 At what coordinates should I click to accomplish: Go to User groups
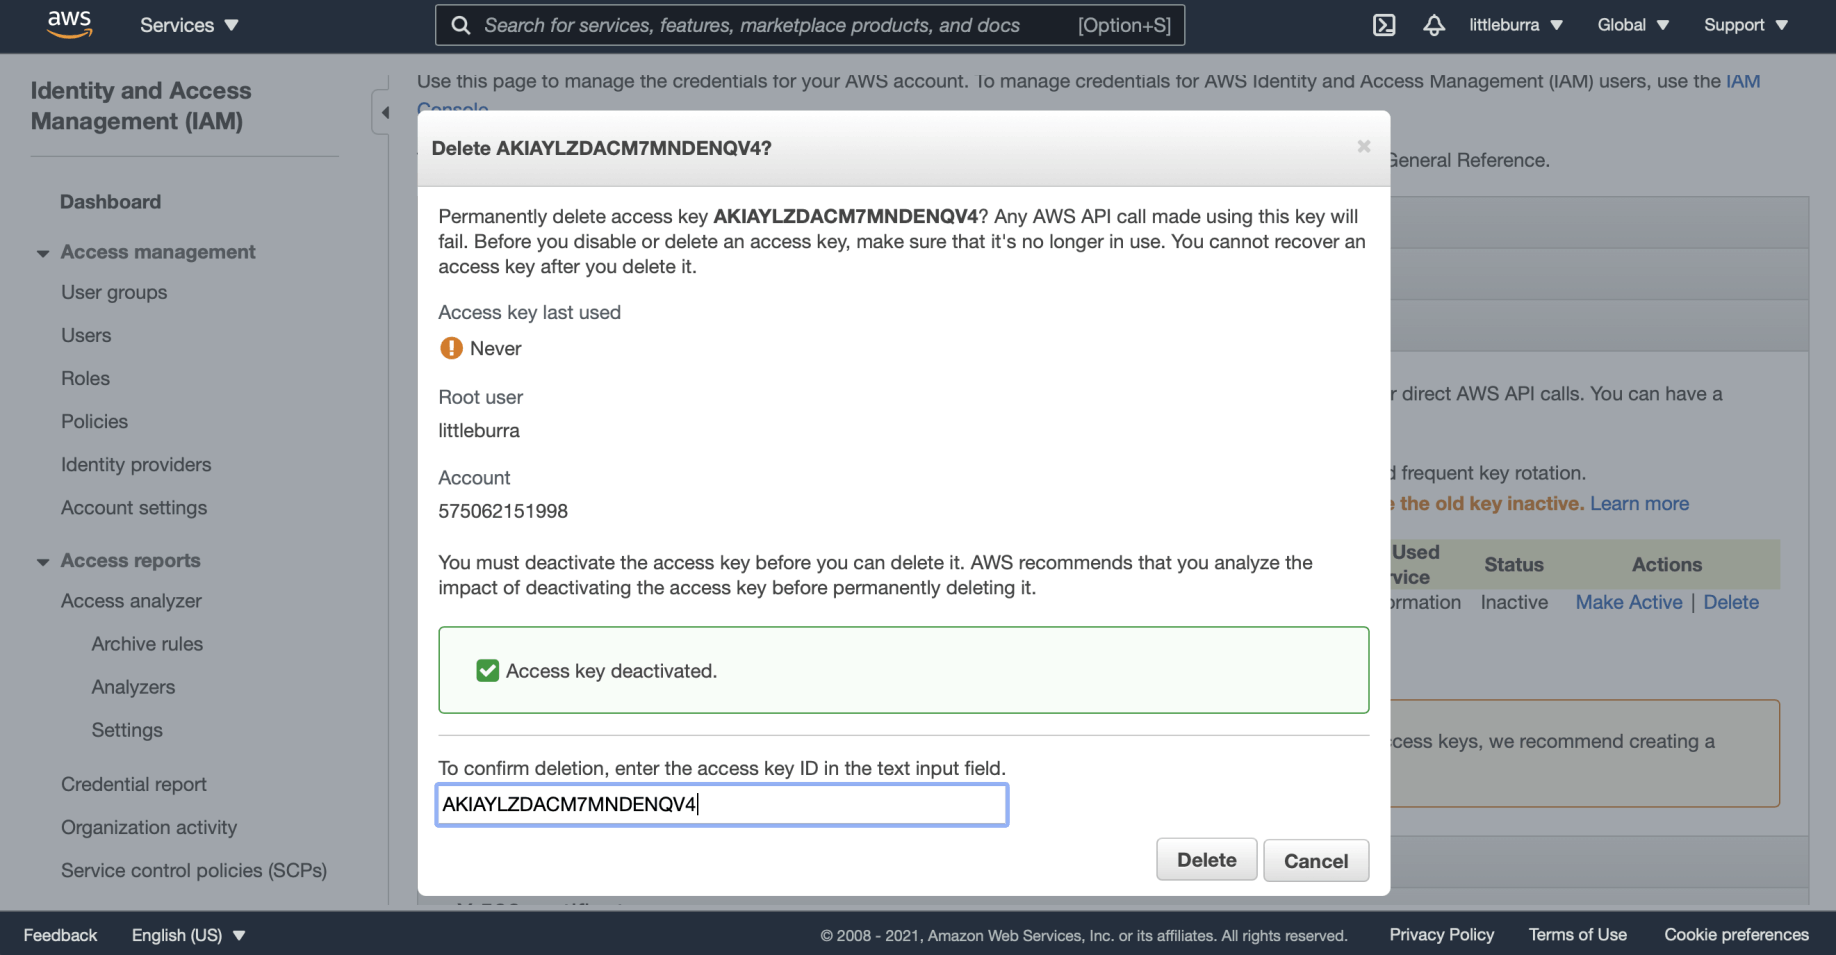point(114,292)
